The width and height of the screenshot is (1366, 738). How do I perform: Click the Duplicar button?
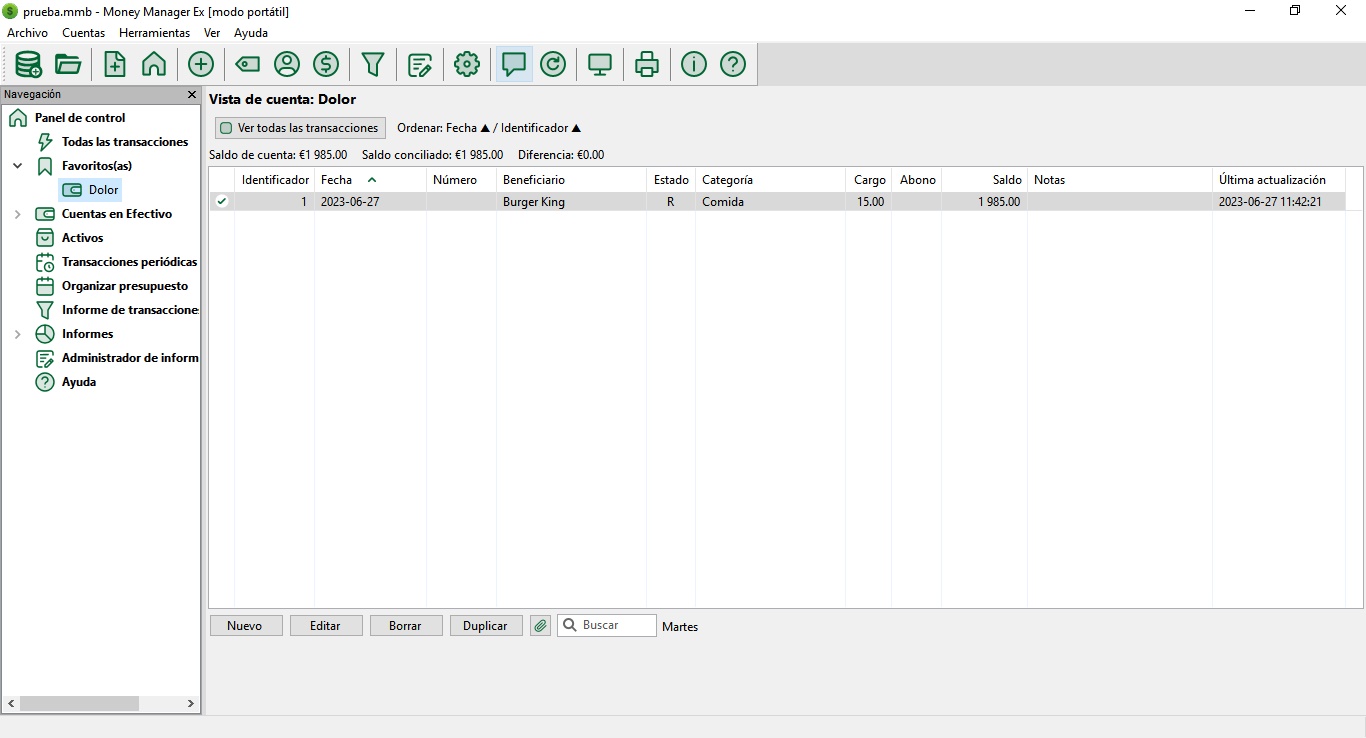pos(485,626)
